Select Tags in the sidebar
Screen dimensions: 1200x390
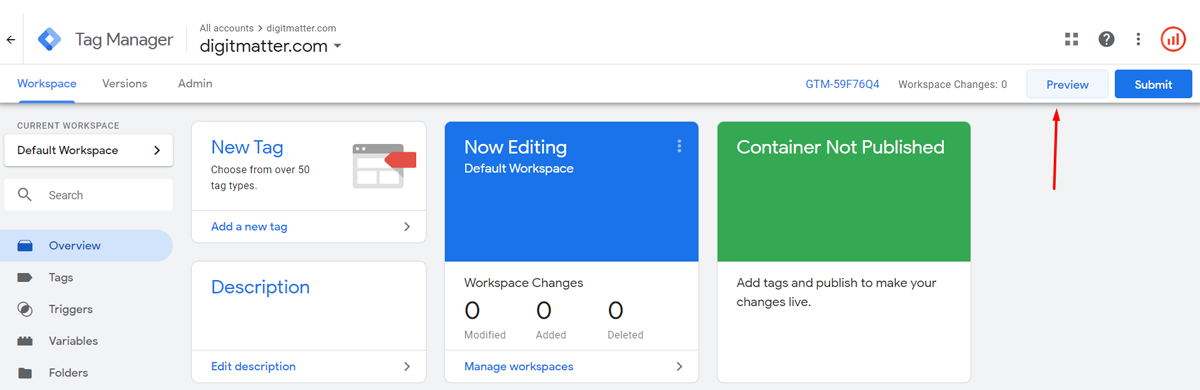click(87, 278)
